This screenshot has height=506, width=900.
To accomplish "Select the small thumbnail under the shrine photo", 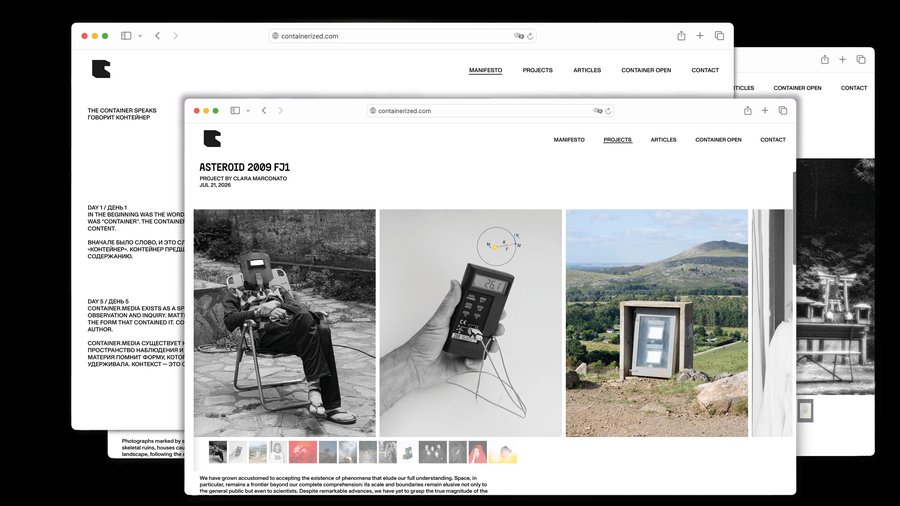I will click(805, 410).
